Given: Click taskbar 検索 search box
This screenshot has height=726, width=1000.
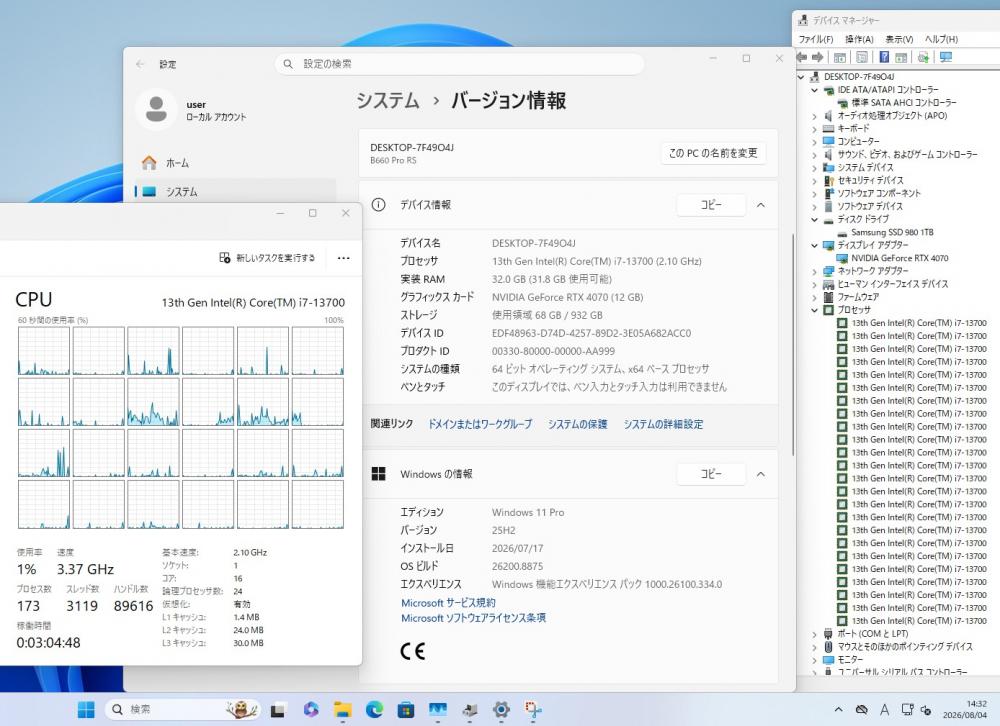Looking at the screenshot, I should click(184, 709).
